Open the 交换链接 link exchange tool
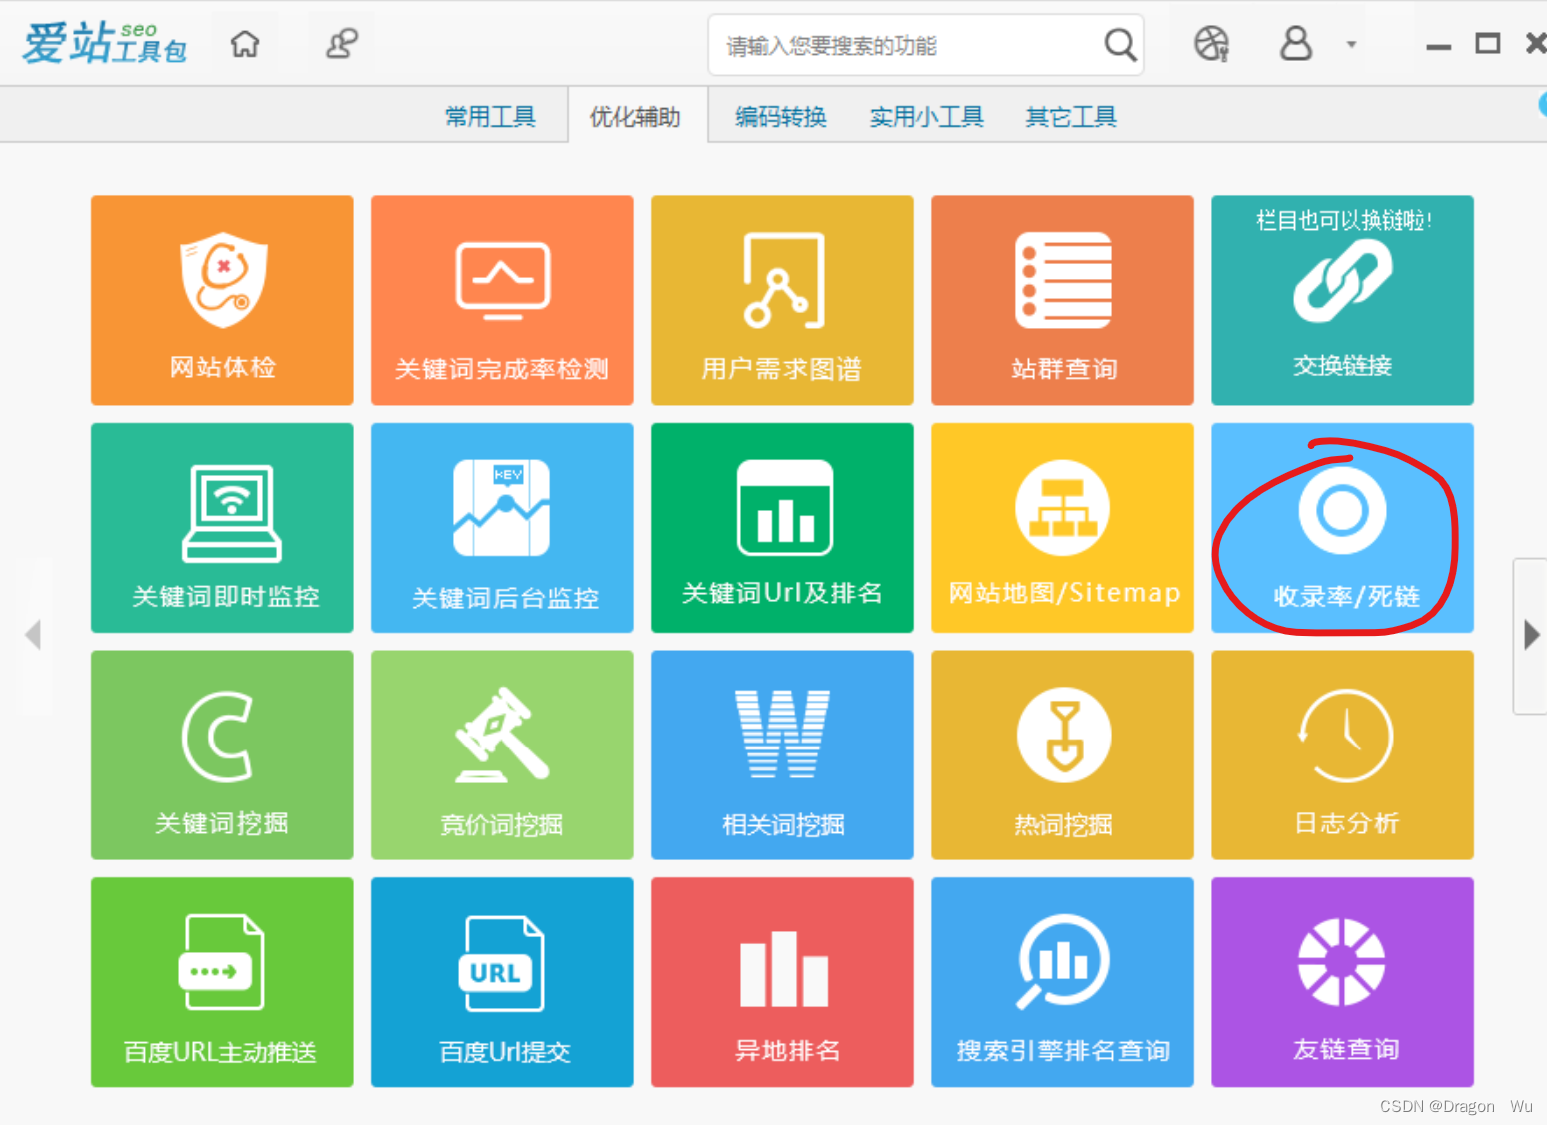Viewport: 1547px width, 1125px height. click(x=1341, y=300)
